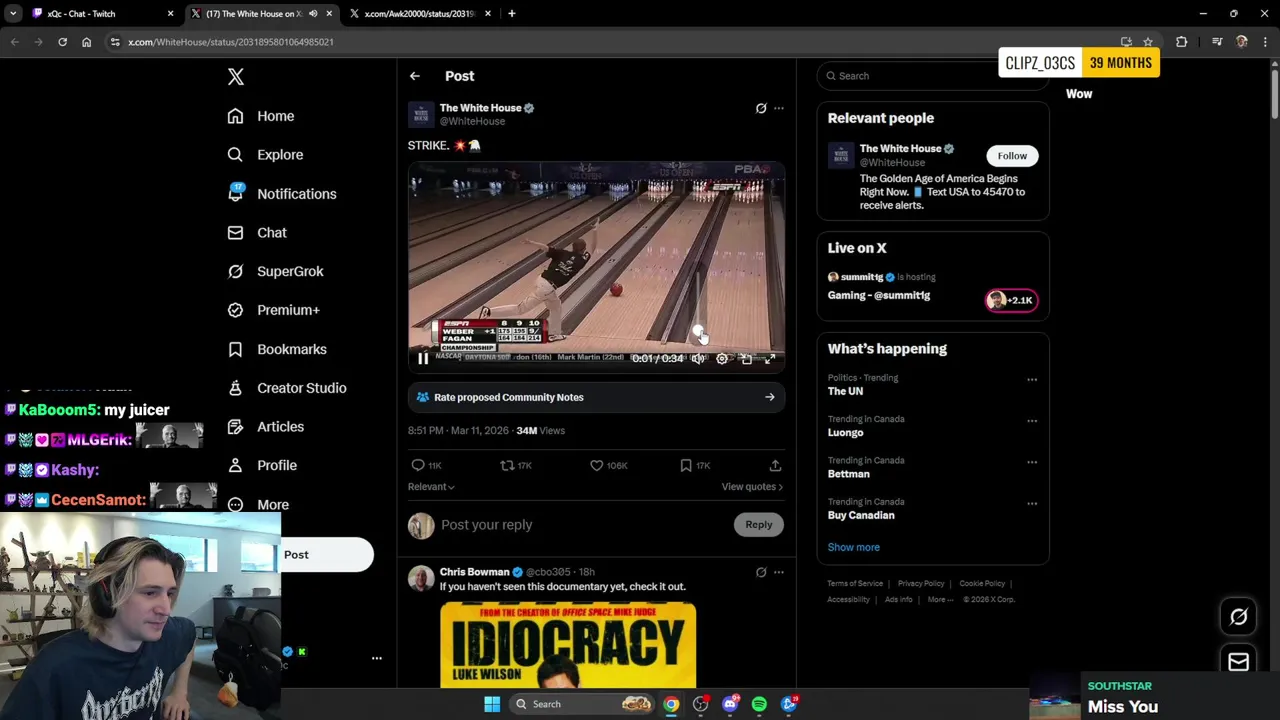Open Terms of Service link
This screenshot has height=720, width=1280.
coord(855,584)
